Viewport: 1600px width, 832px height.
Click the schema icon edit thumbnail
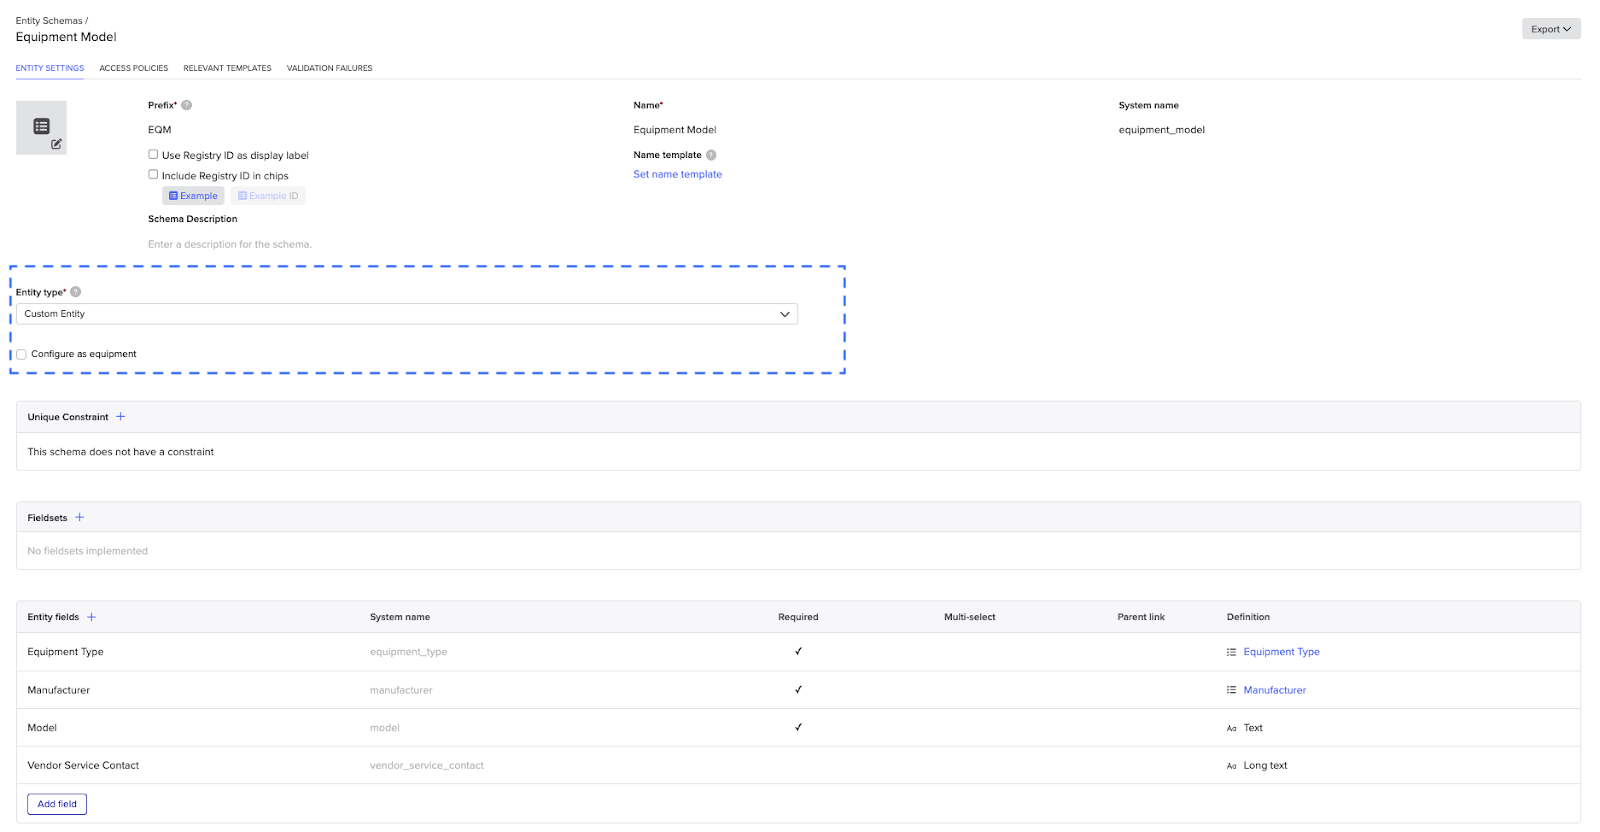pos(41,127)
